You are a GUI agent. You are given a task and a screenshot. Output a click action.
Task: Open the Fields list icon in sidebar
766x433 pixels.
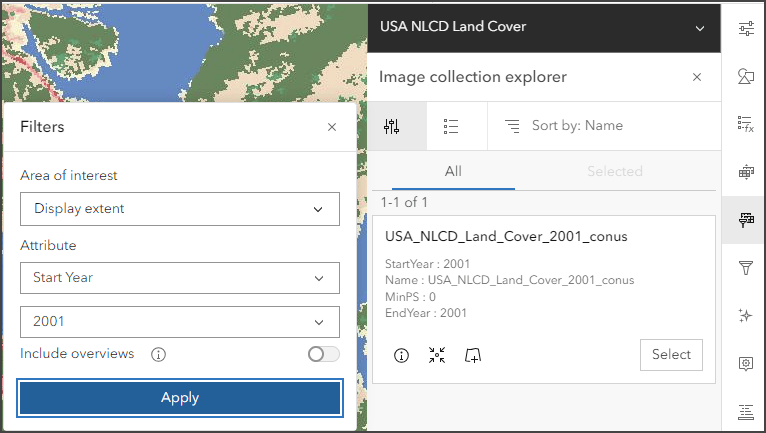(746, 412)
